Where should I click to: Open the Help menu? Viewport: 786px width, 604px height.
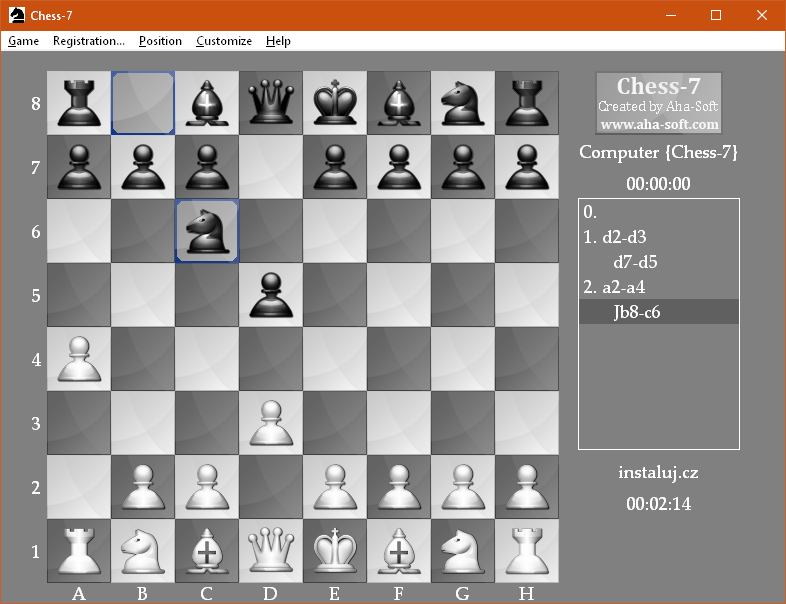[x=278, y=41]
